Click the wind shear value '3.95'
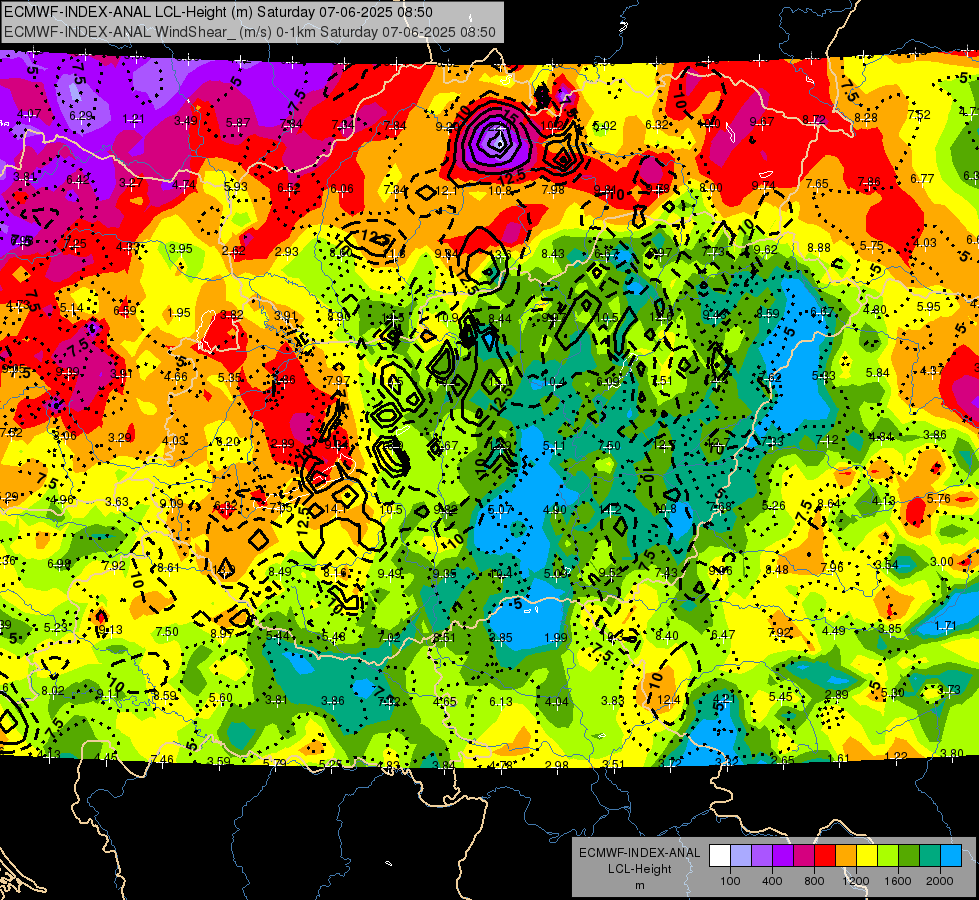Image resolution: width=979 pixels, height=900 pixels. (181, 249)
